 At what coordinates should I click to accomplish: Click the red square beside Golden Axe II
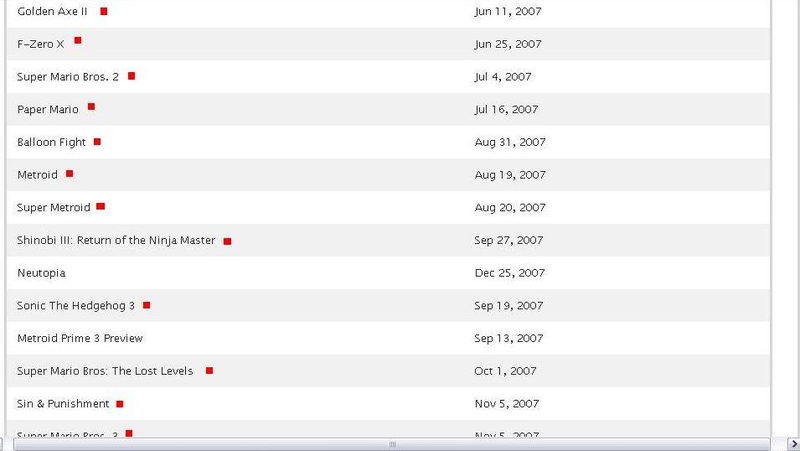point(104,11)
